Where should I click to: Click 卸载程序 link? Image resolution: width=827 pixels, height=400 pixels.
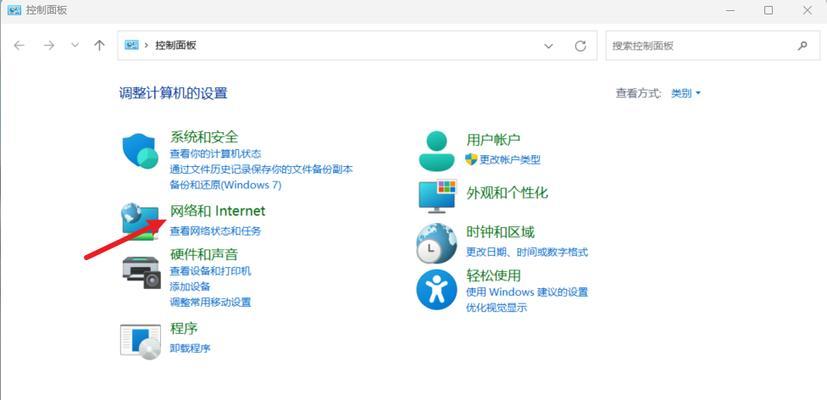190,348
